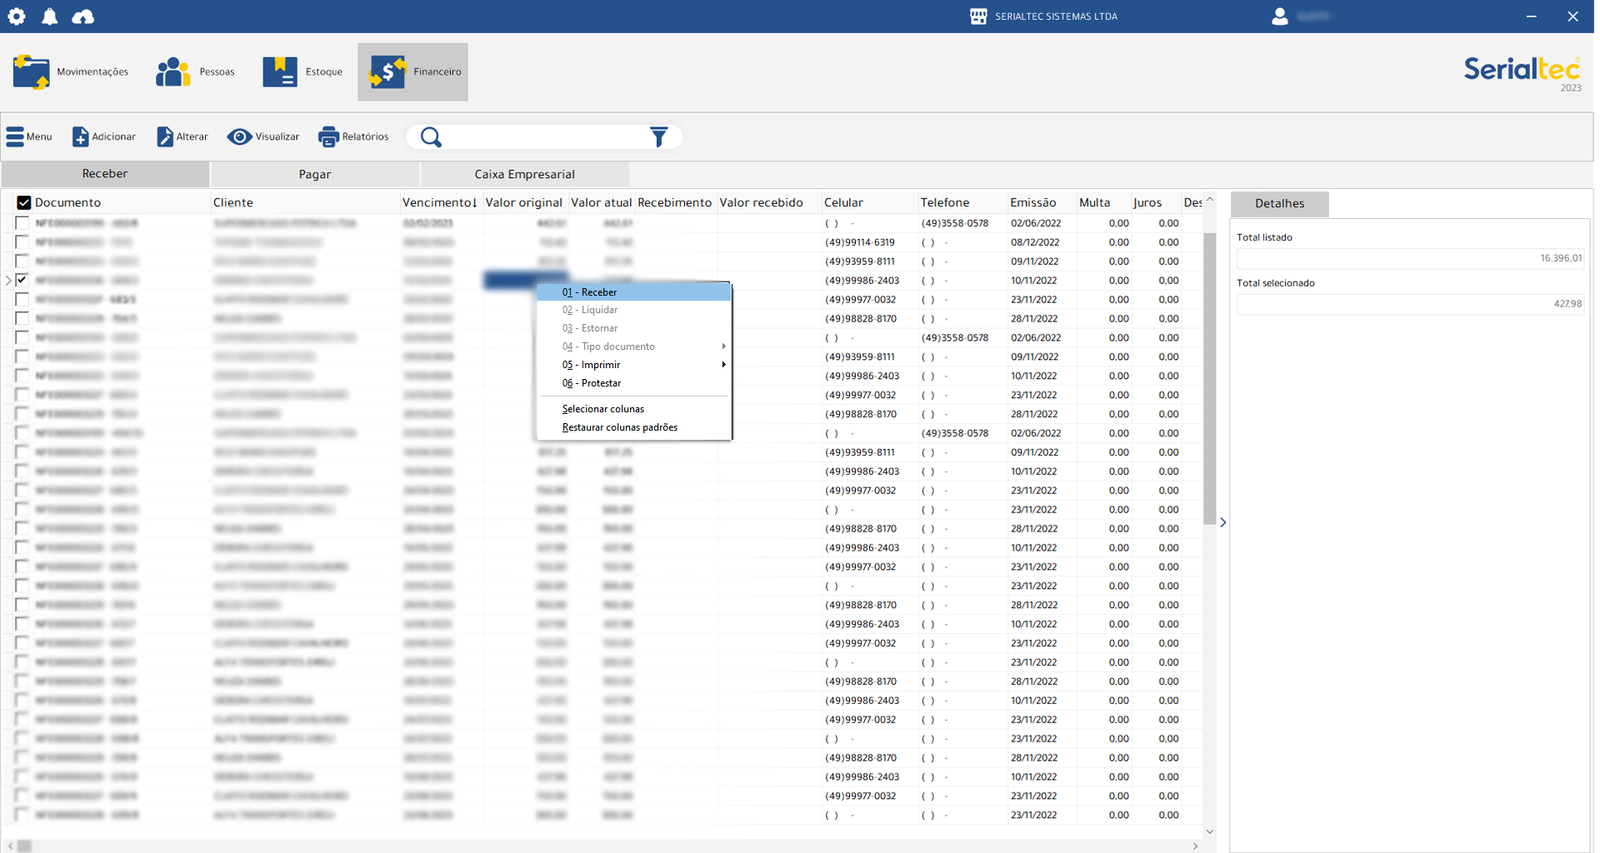1600x853 pixels.
Task: Click the Serialtec Sistemas company icon
Action: pos(979,16)
